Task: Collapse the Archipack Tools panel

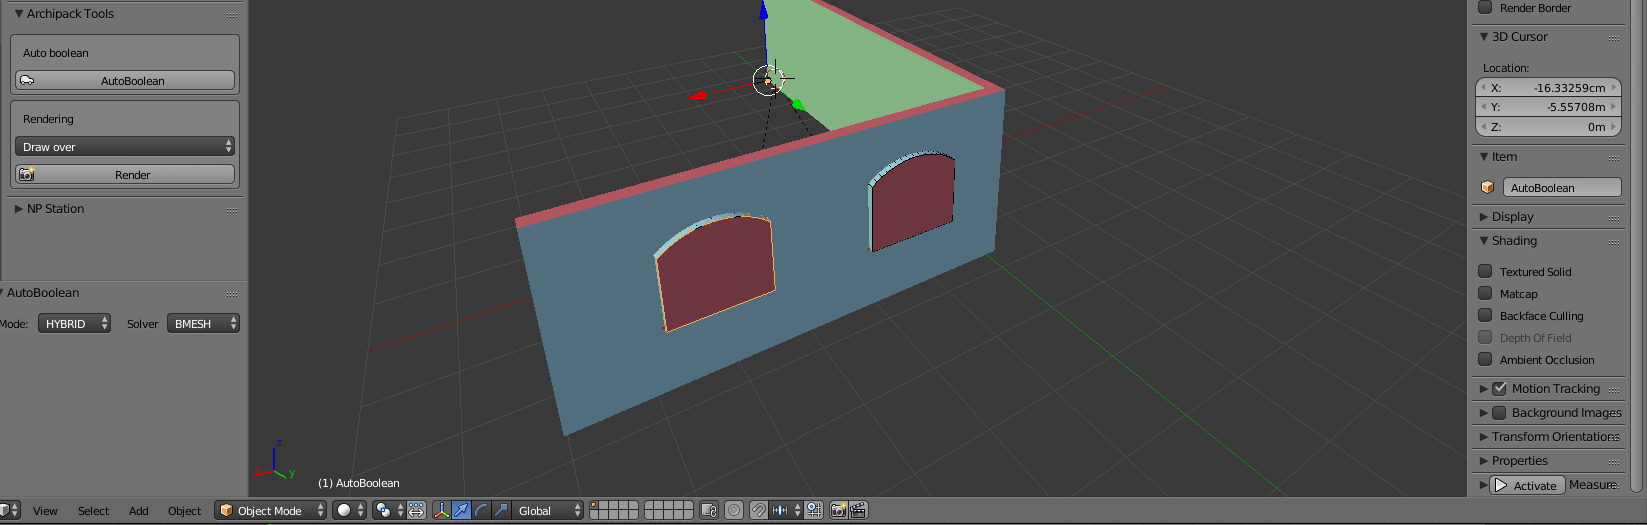Action: 18,14
